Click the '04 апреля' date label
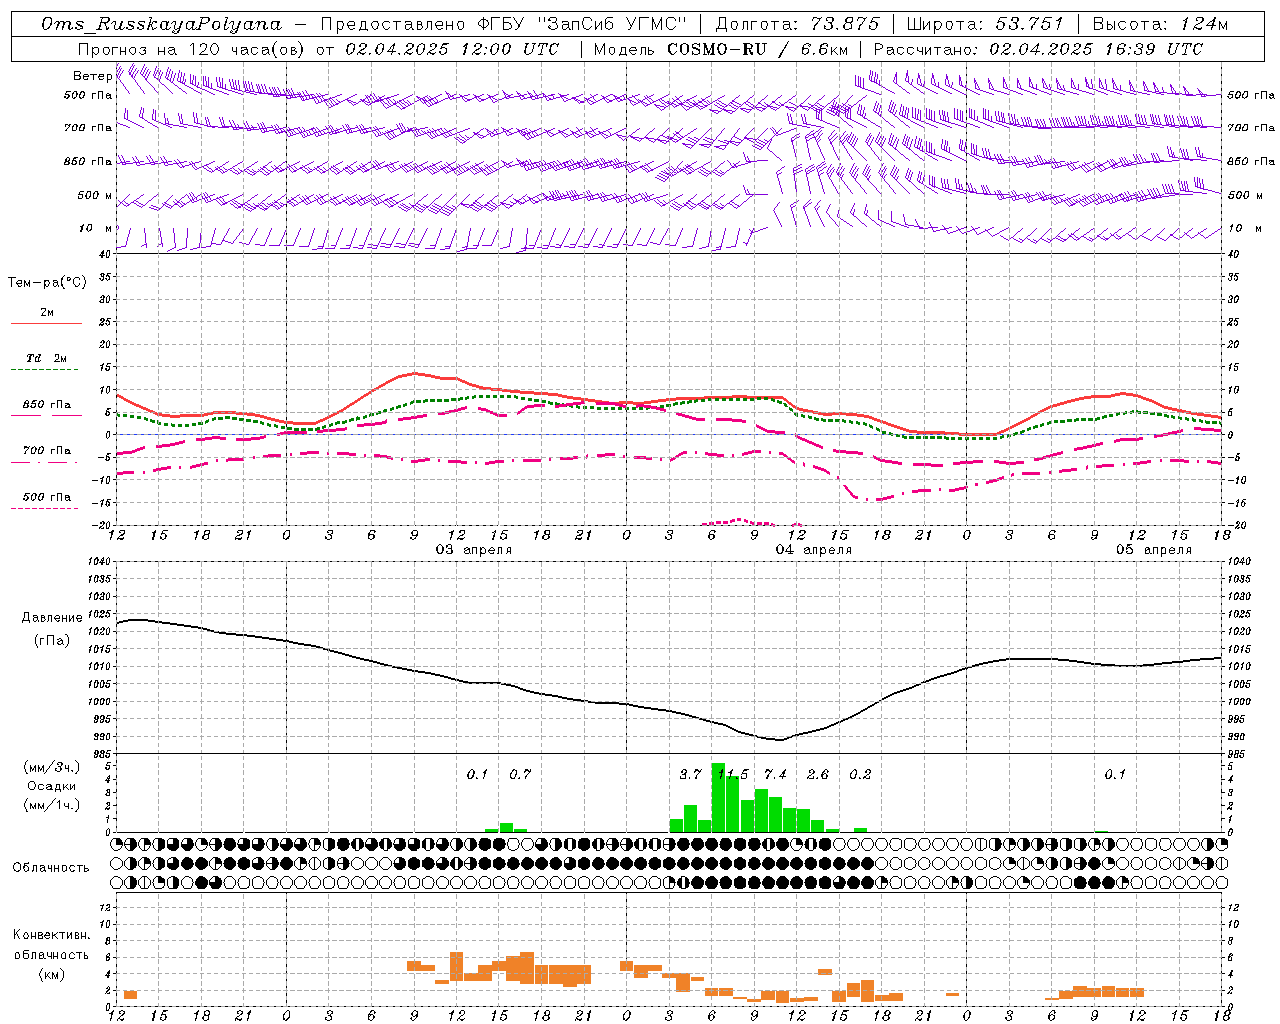Screen dimensions: 1280x1024 point(814,550)
